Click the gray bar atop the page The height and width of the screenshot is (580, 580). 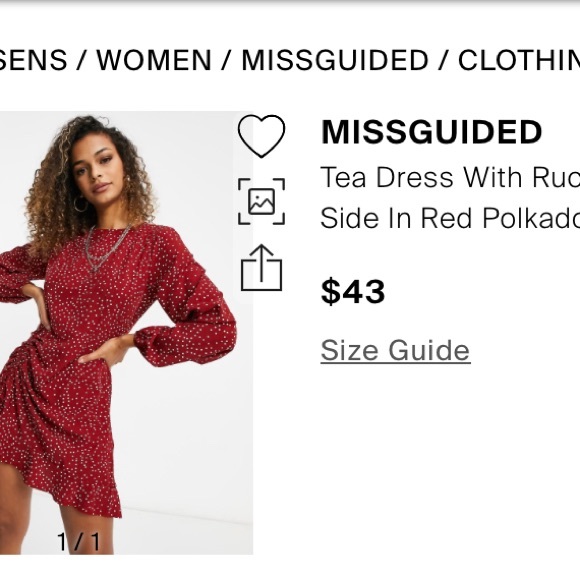click(x=290, y=2)
